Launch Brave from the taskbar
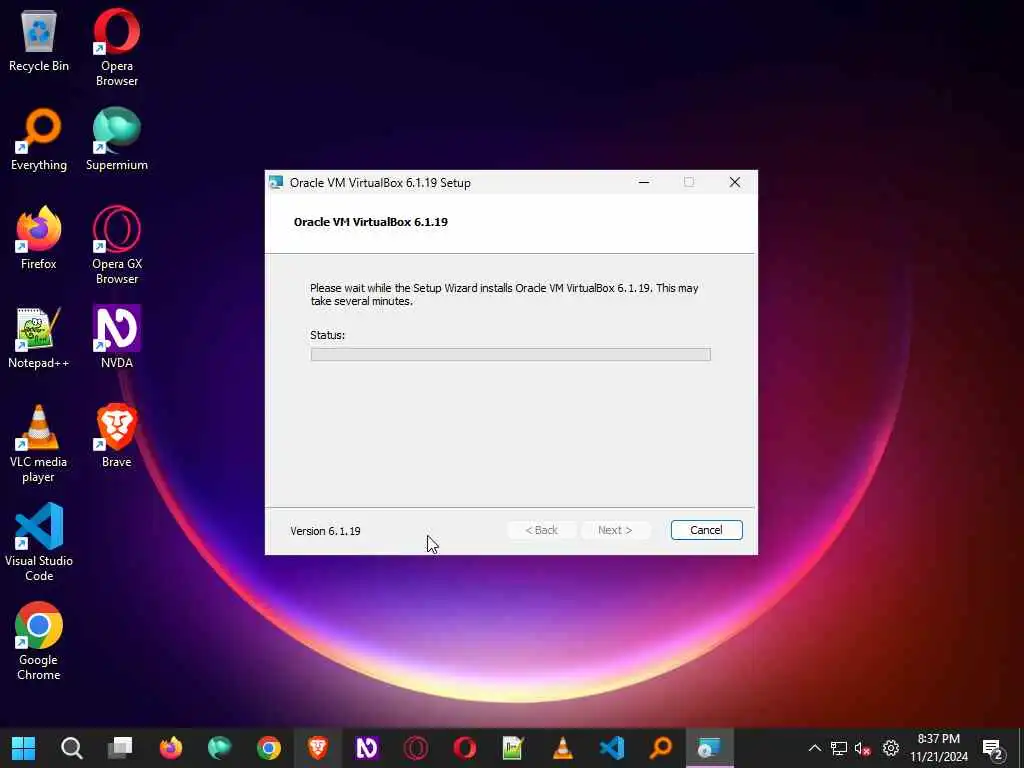 pos(318,748)
